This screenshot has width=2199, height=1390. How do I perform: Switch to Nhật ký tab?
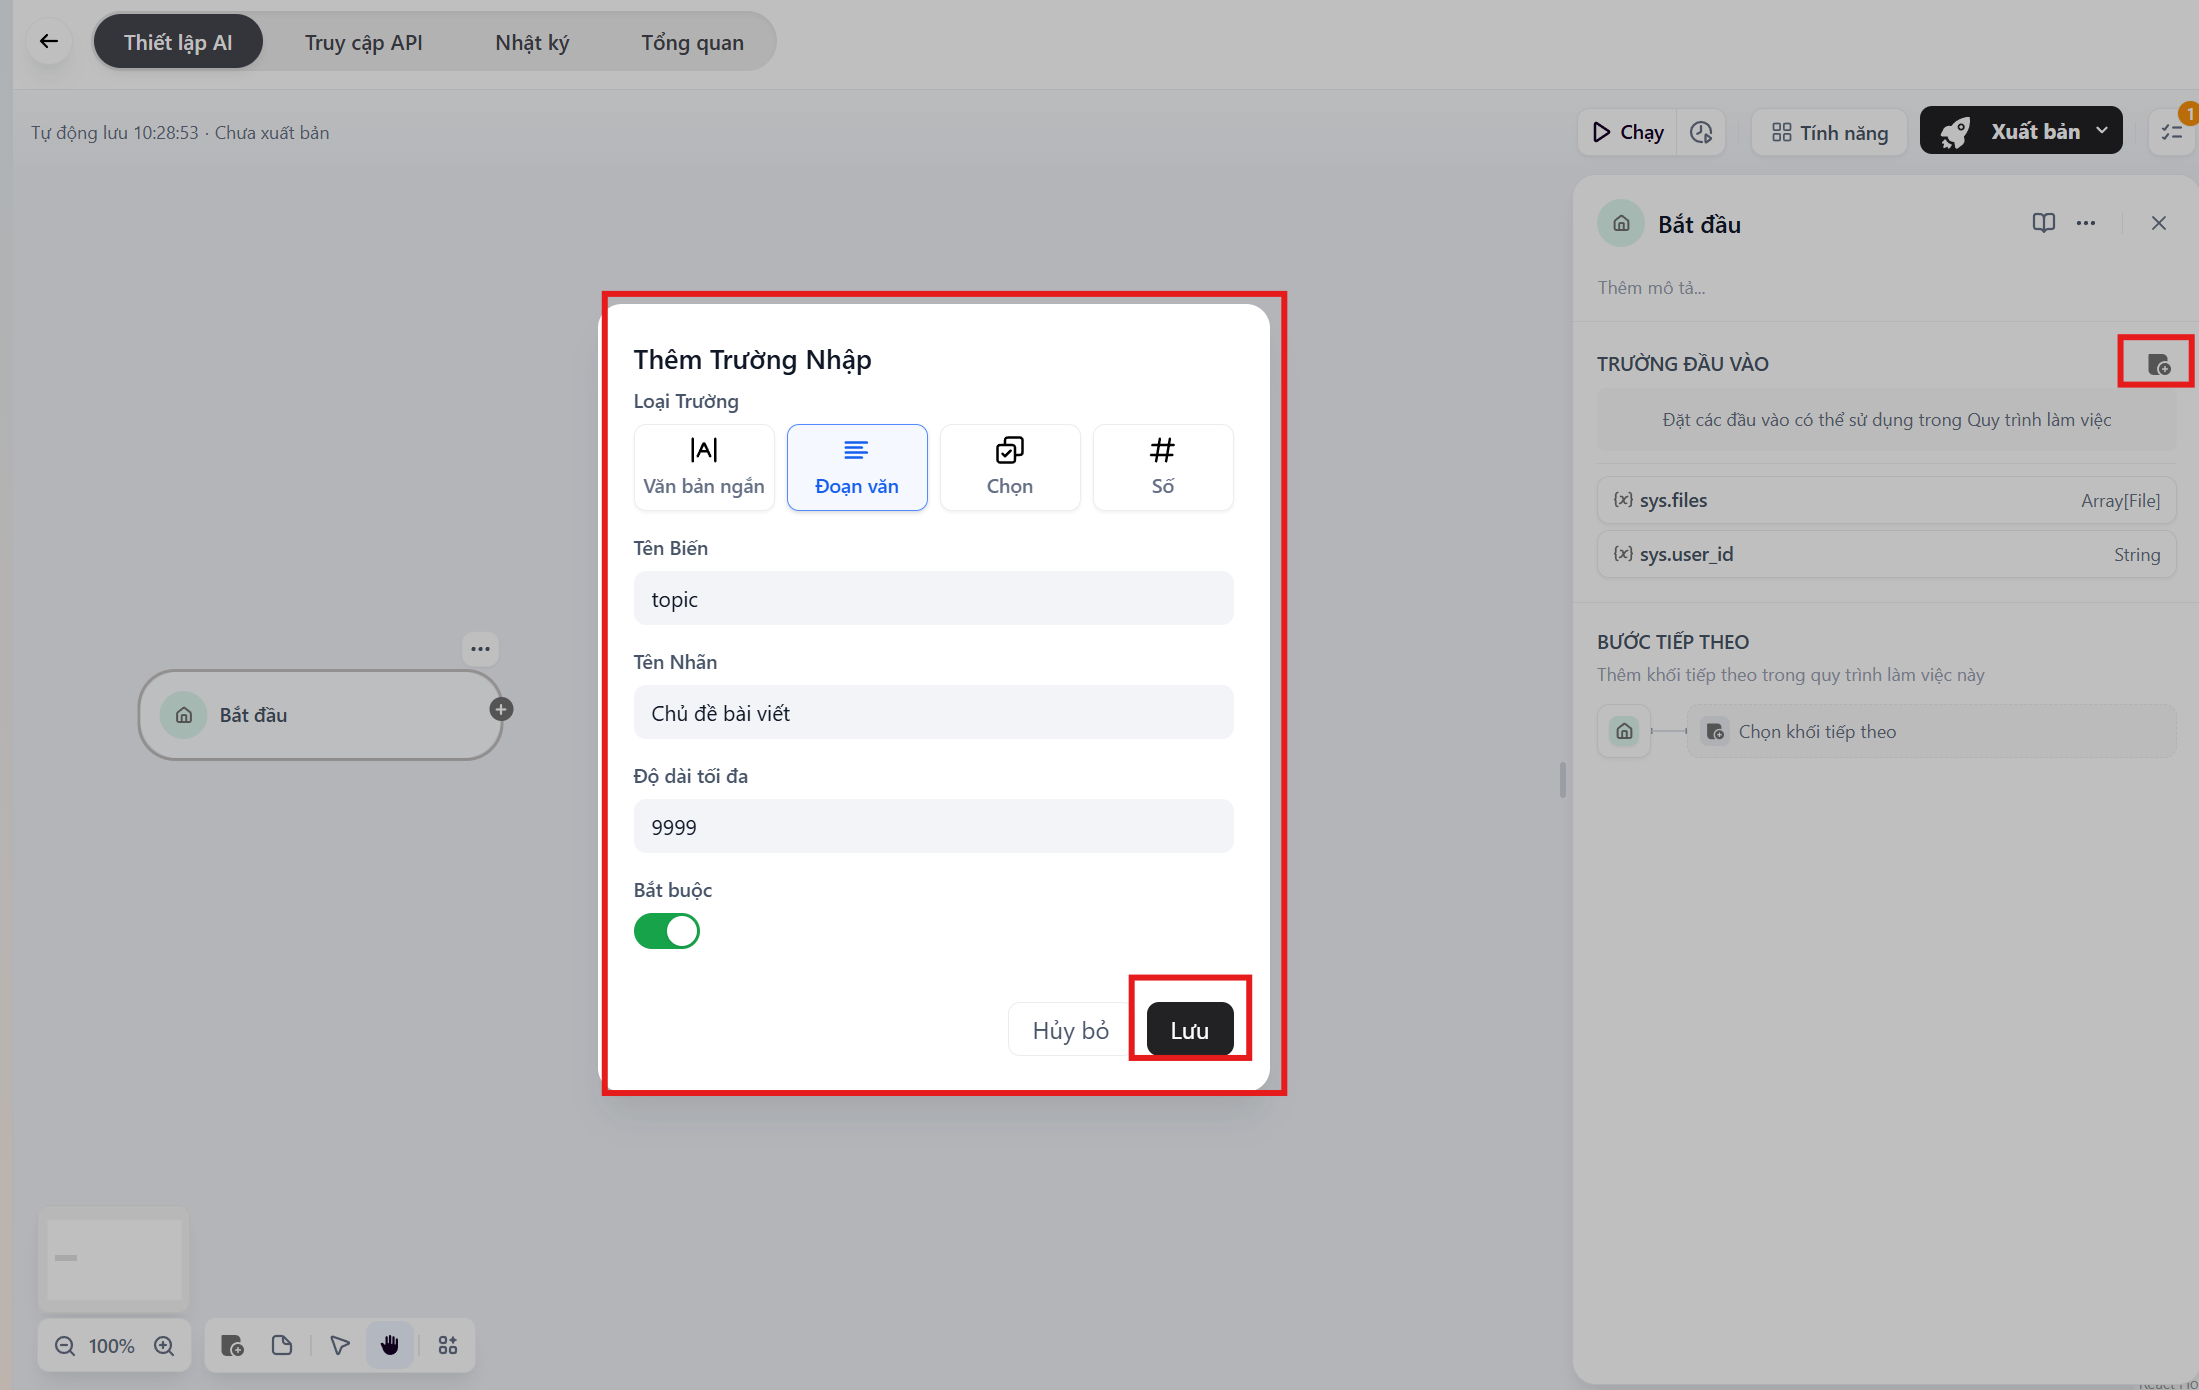[532, 42]
